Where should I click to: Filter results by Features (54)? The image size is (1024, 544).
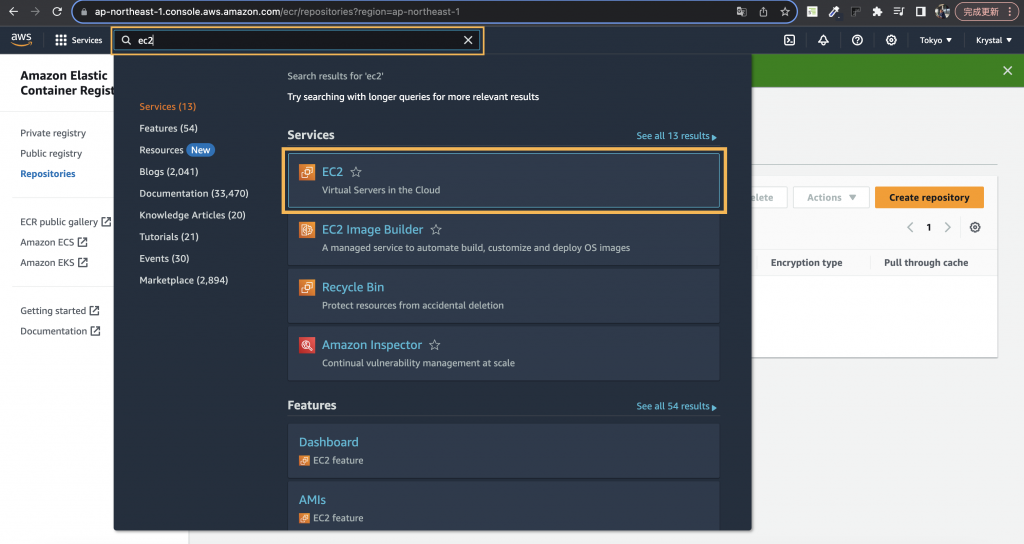click(168, 128)
